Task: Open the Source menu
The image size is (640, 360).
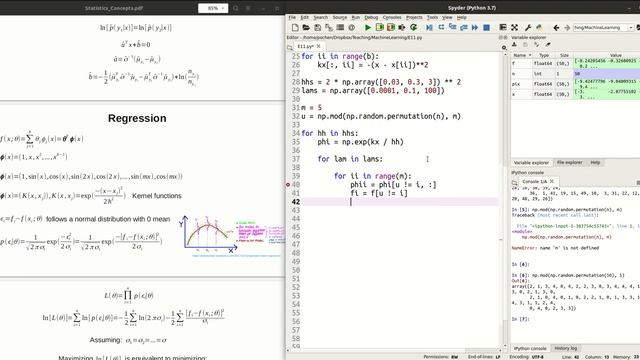Action: (x=340, y=18)
